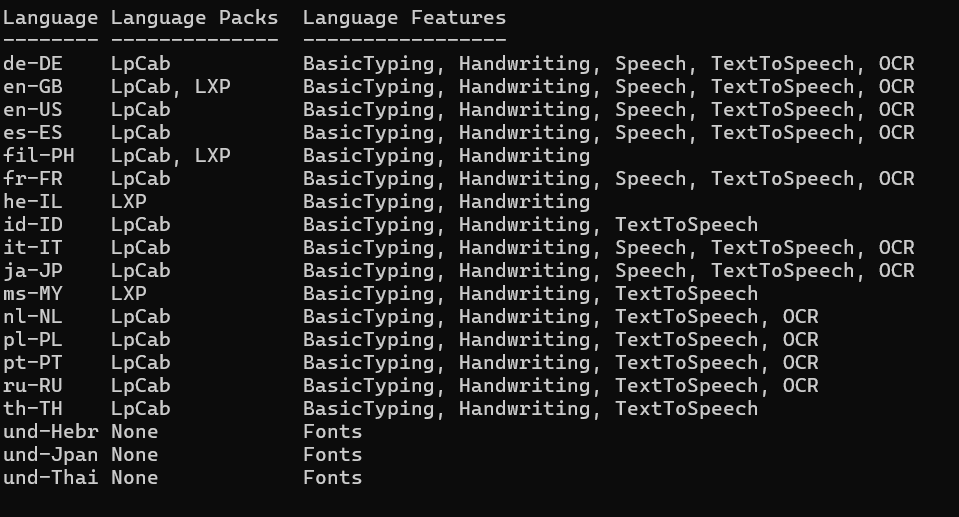Click Speech in the it-IT row
This screenshot has width=959, height=517.
pyautogui.click(x=650, y=248)
